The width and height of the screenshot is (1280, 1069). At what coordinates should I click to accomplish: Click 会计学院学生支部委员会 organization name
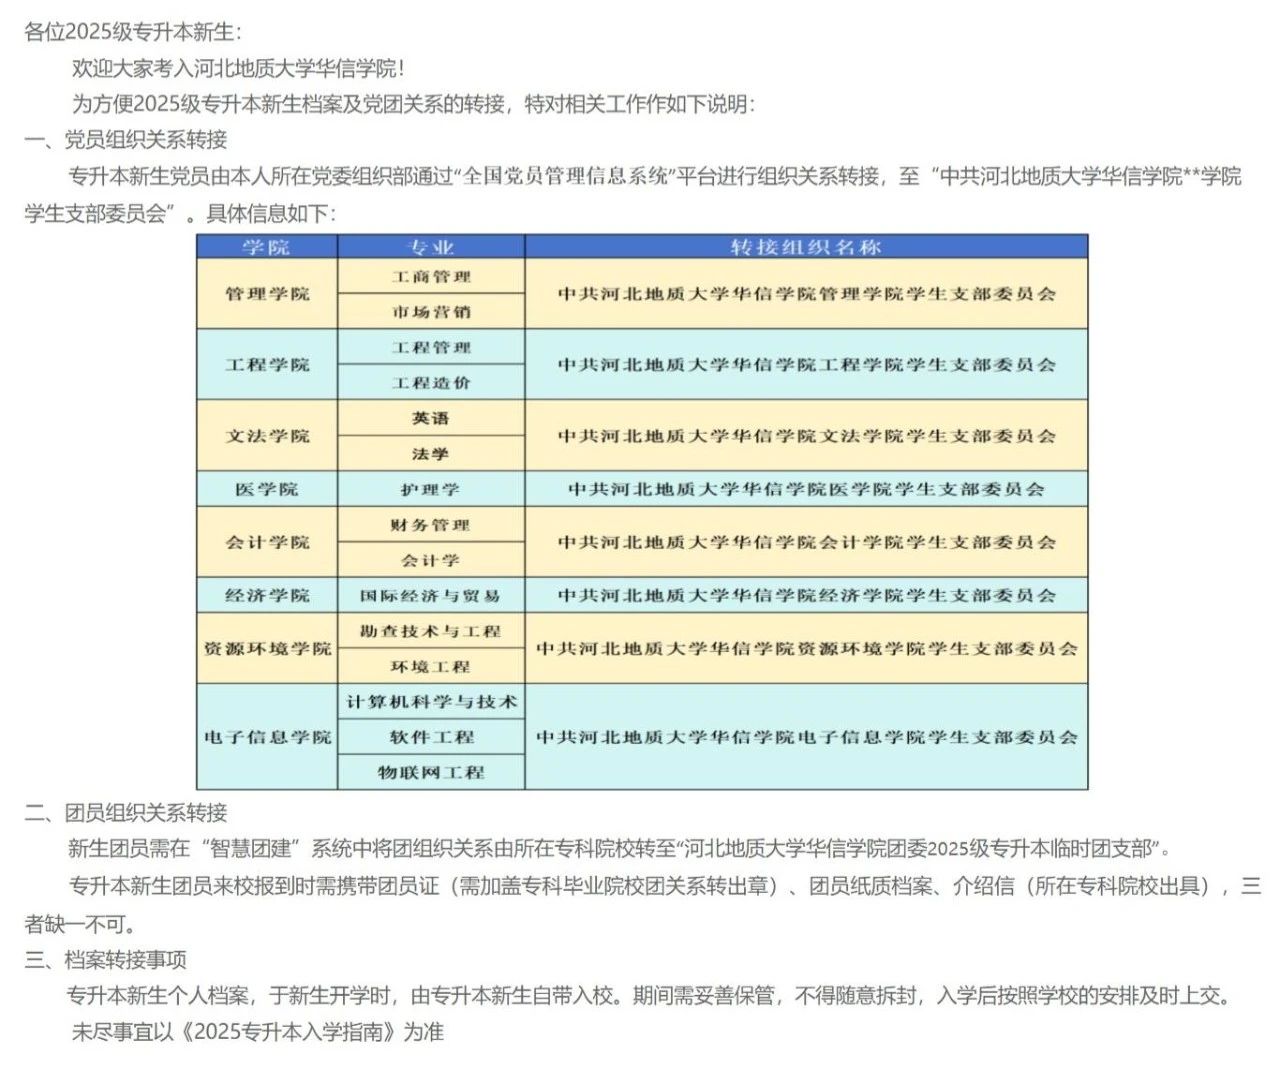point(806,542)
